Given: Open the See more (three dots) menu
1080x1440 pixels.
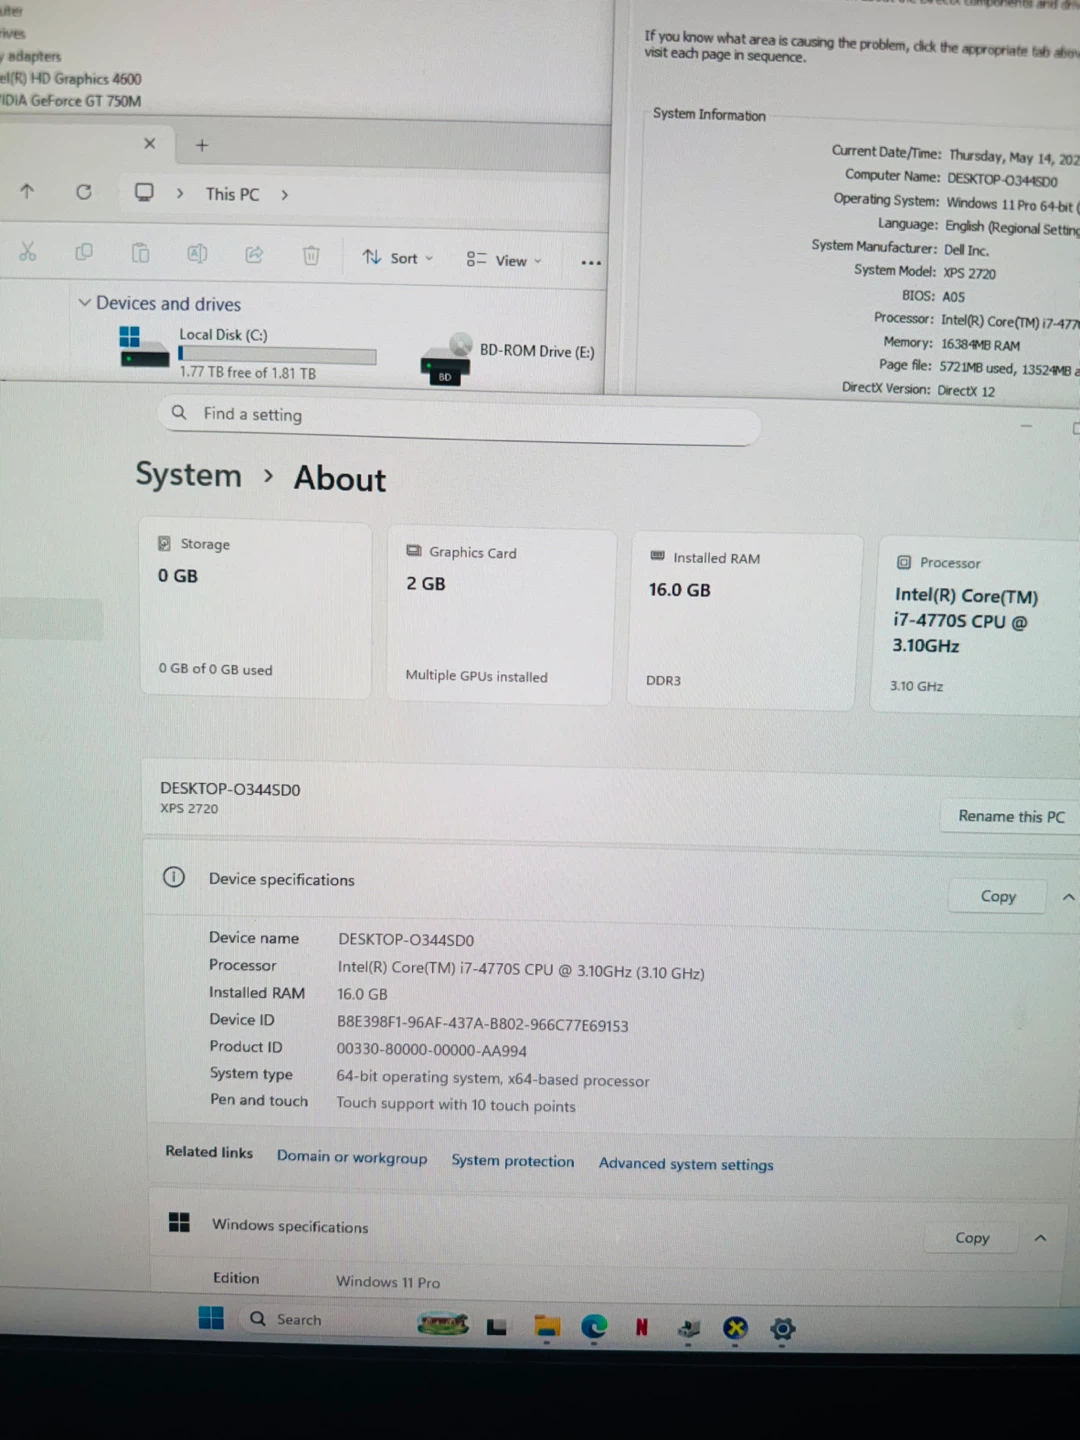Looking at the screenshot, I should pos(591,263).
